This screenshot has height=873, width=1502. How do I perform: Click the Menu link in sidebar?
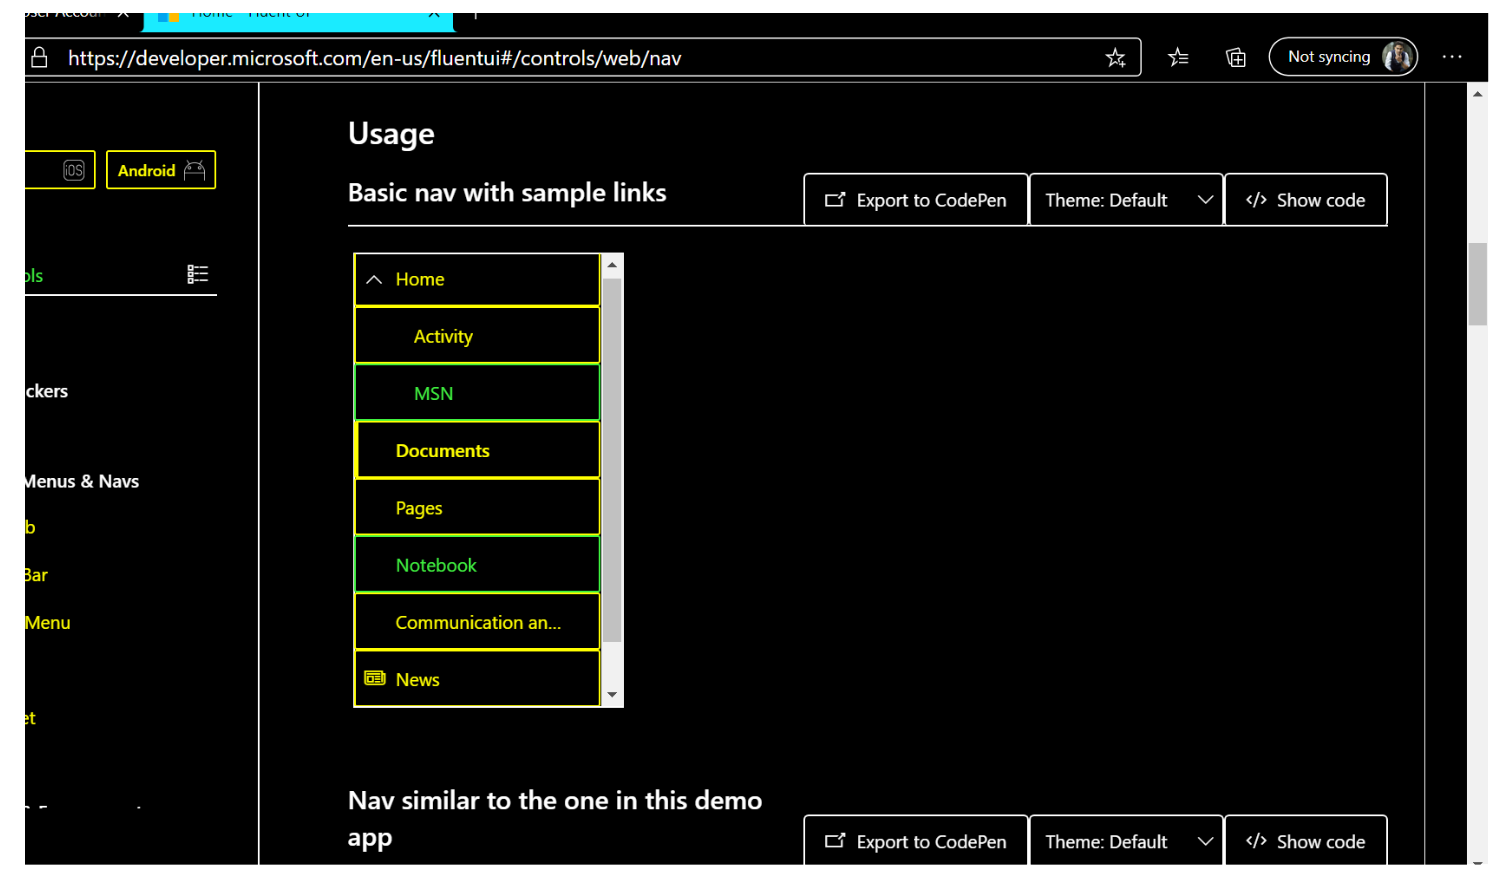coord(48,622)
